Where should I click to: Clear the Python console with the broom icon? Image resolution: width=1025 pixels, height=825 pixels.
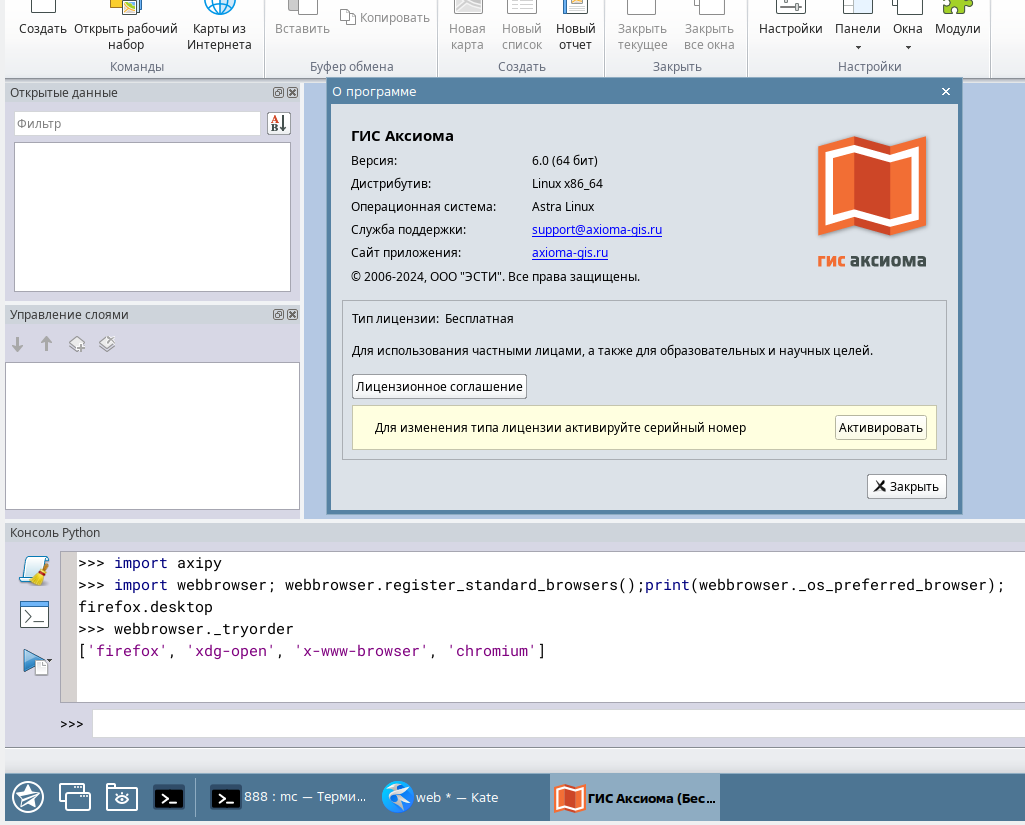[x=33, y=570]
